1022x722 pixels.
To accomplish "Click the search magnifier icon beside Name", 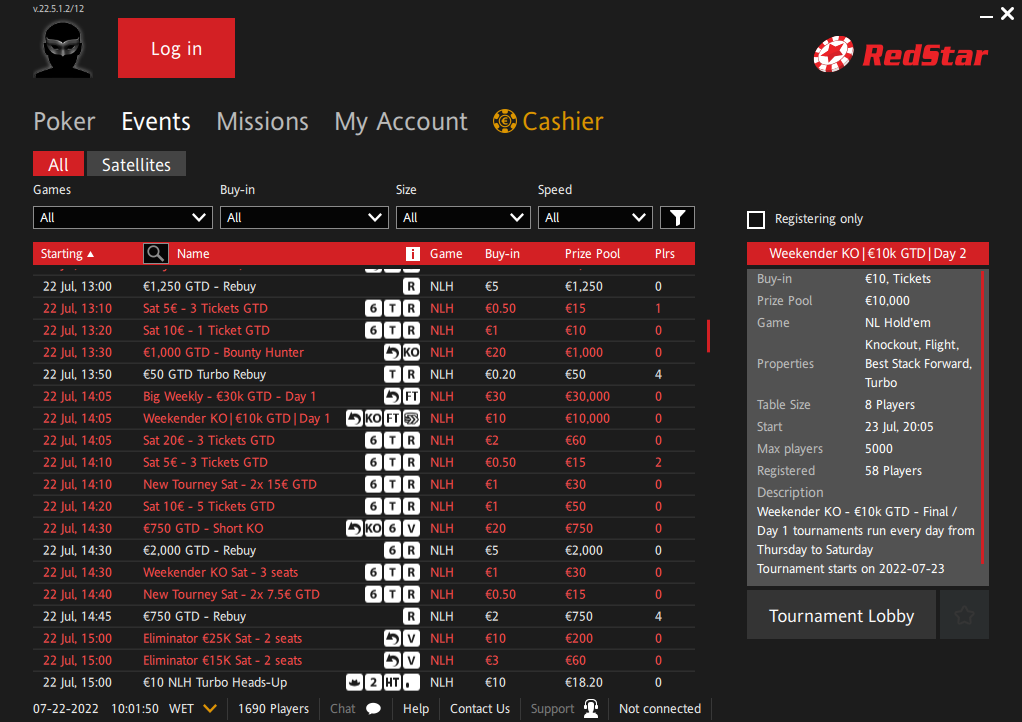I will click(156, 254).
